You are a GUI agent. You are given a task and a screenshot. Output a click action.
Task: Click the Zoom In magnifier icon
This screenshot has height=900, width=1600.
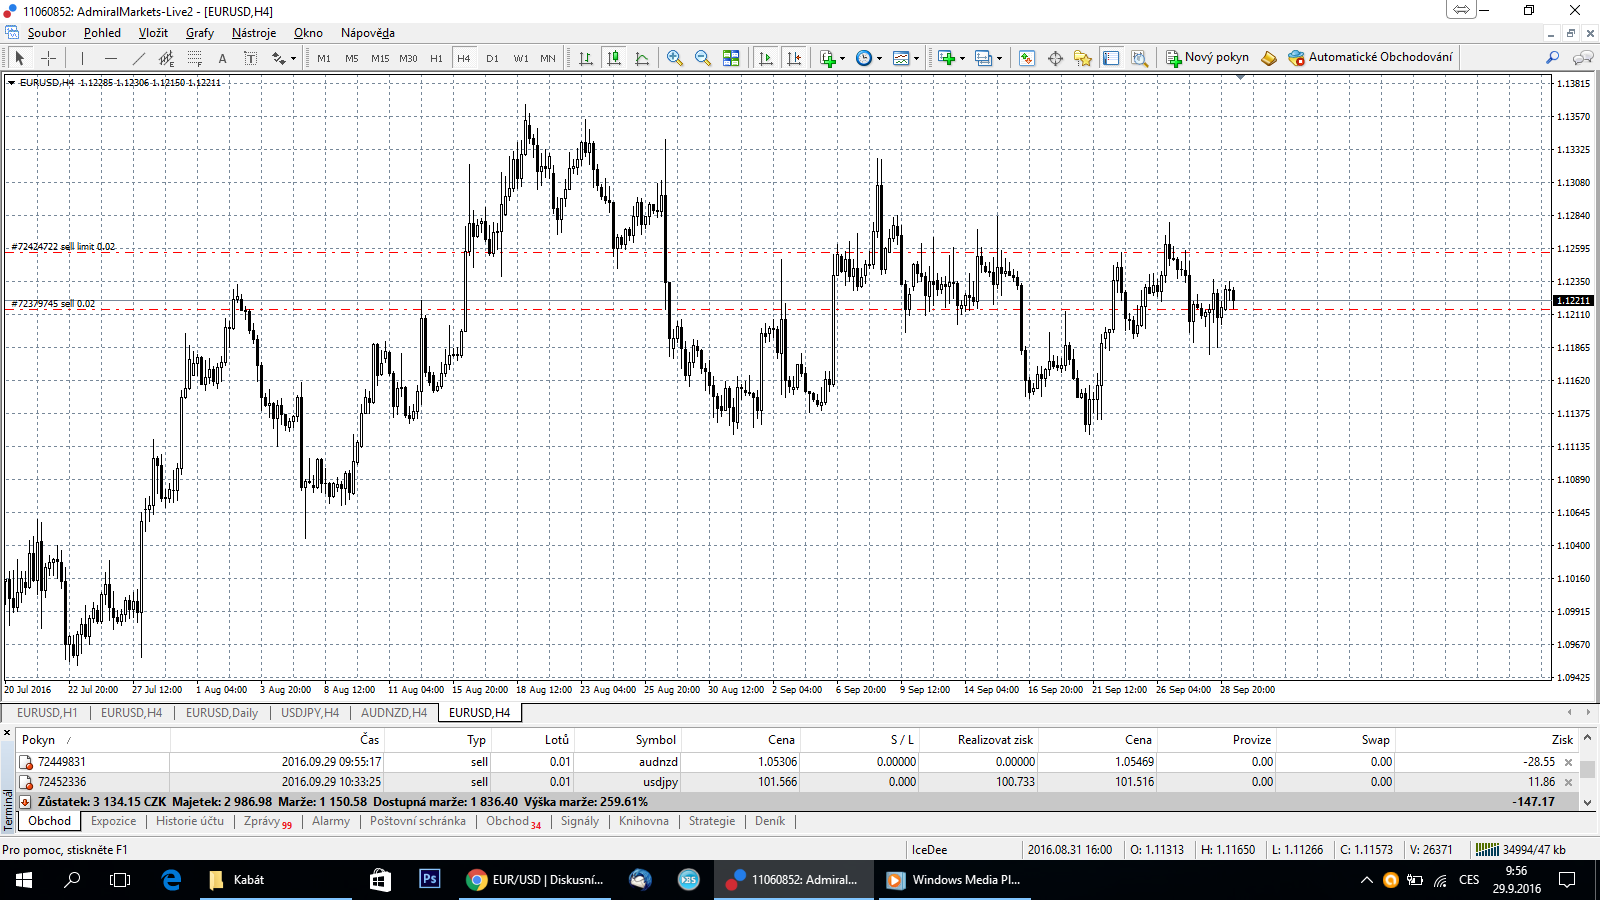pyautogui.click(x=675, y=58)
